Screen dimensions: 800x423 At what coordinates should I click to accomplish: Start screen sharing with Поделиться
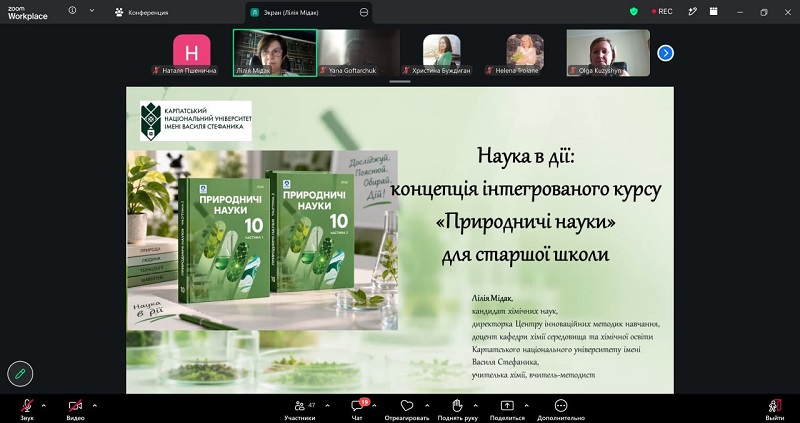(507, 409)
